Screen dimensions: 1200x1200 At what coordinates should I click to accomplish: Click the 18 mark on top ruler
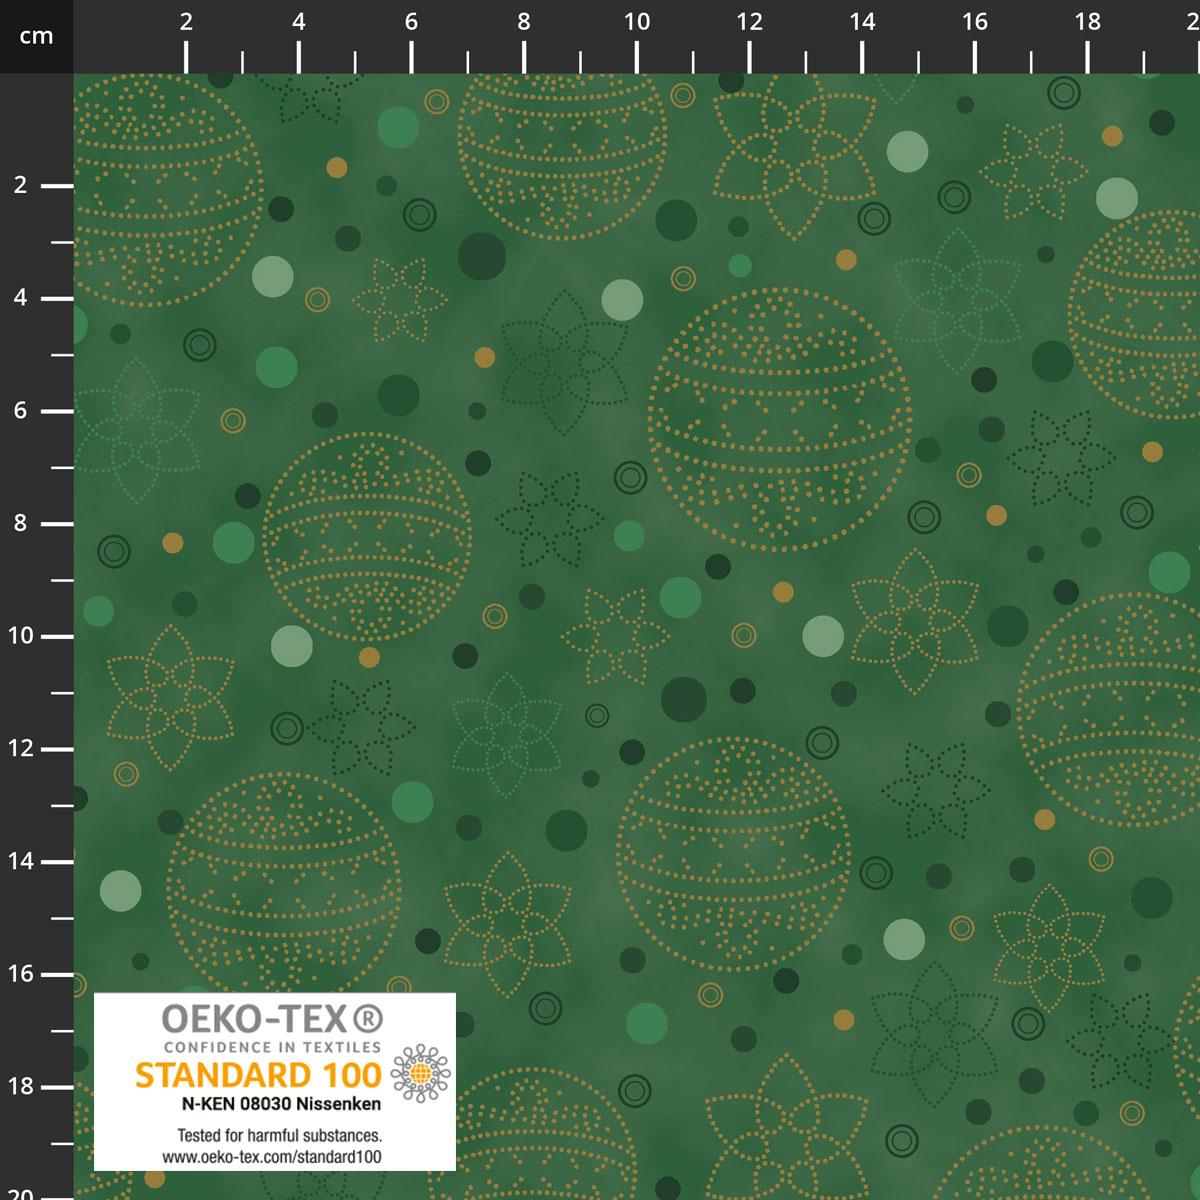point(1088,22)
